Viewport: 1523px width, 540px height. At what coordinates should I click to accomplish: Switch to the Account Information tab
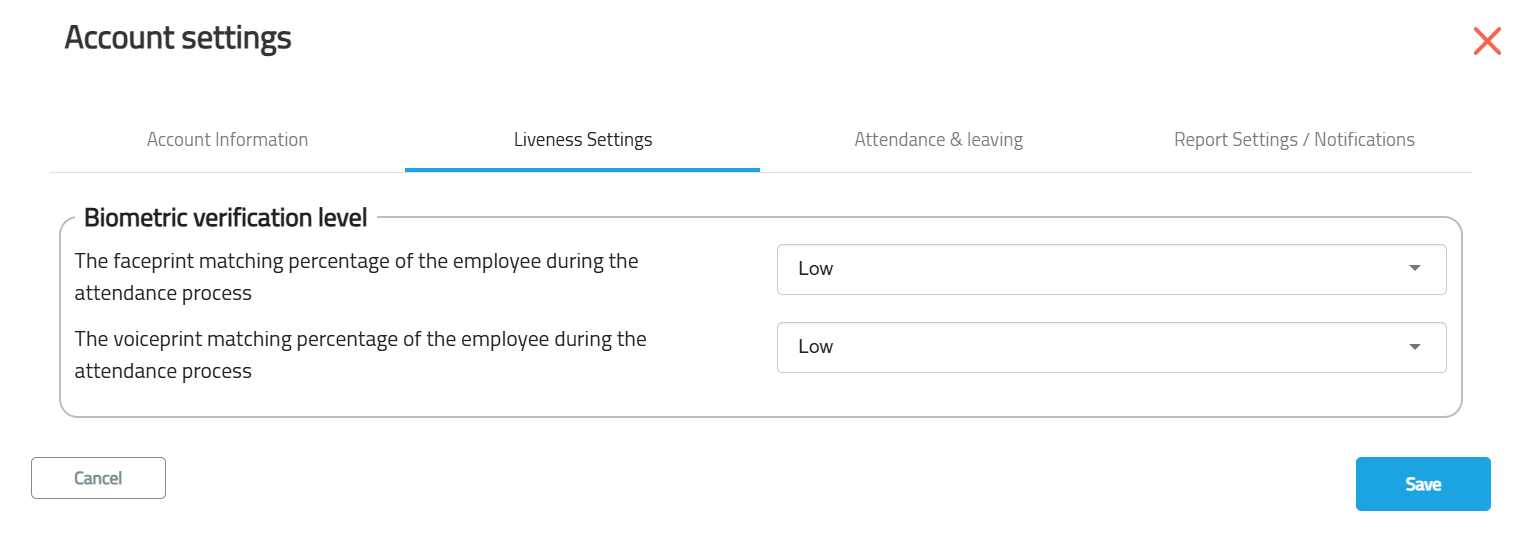(x=227, y=139)
